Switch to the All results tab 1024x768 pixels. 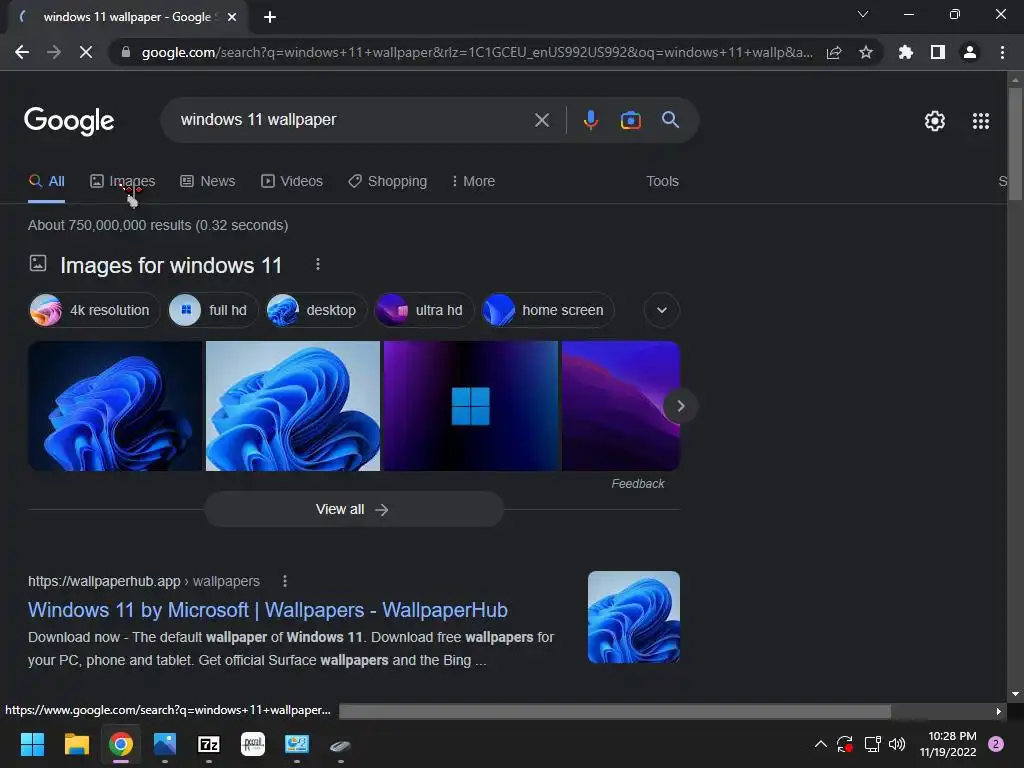tap(46, 181)
